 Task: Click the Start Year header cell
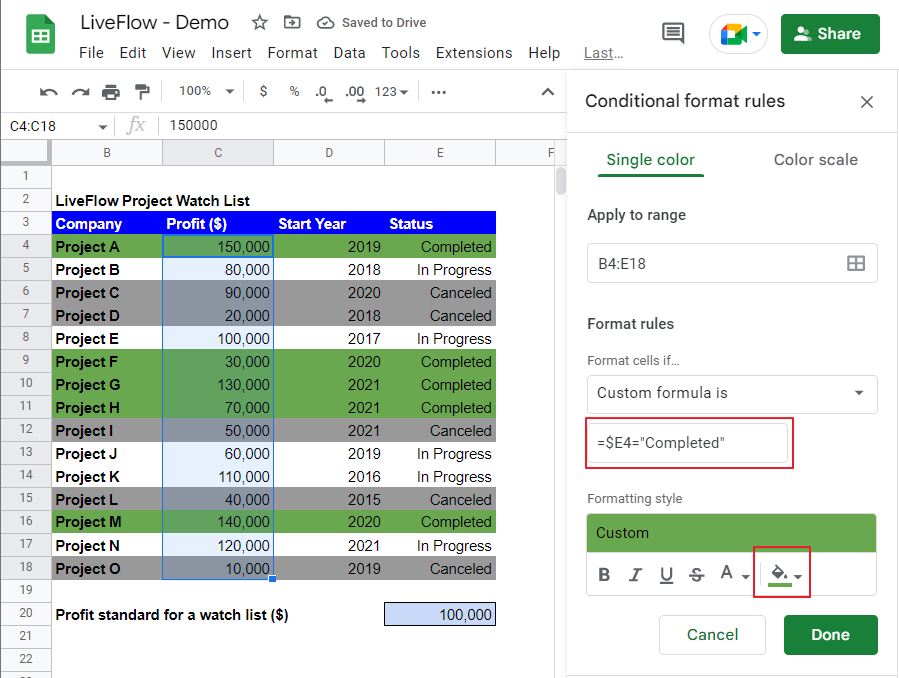329,224
